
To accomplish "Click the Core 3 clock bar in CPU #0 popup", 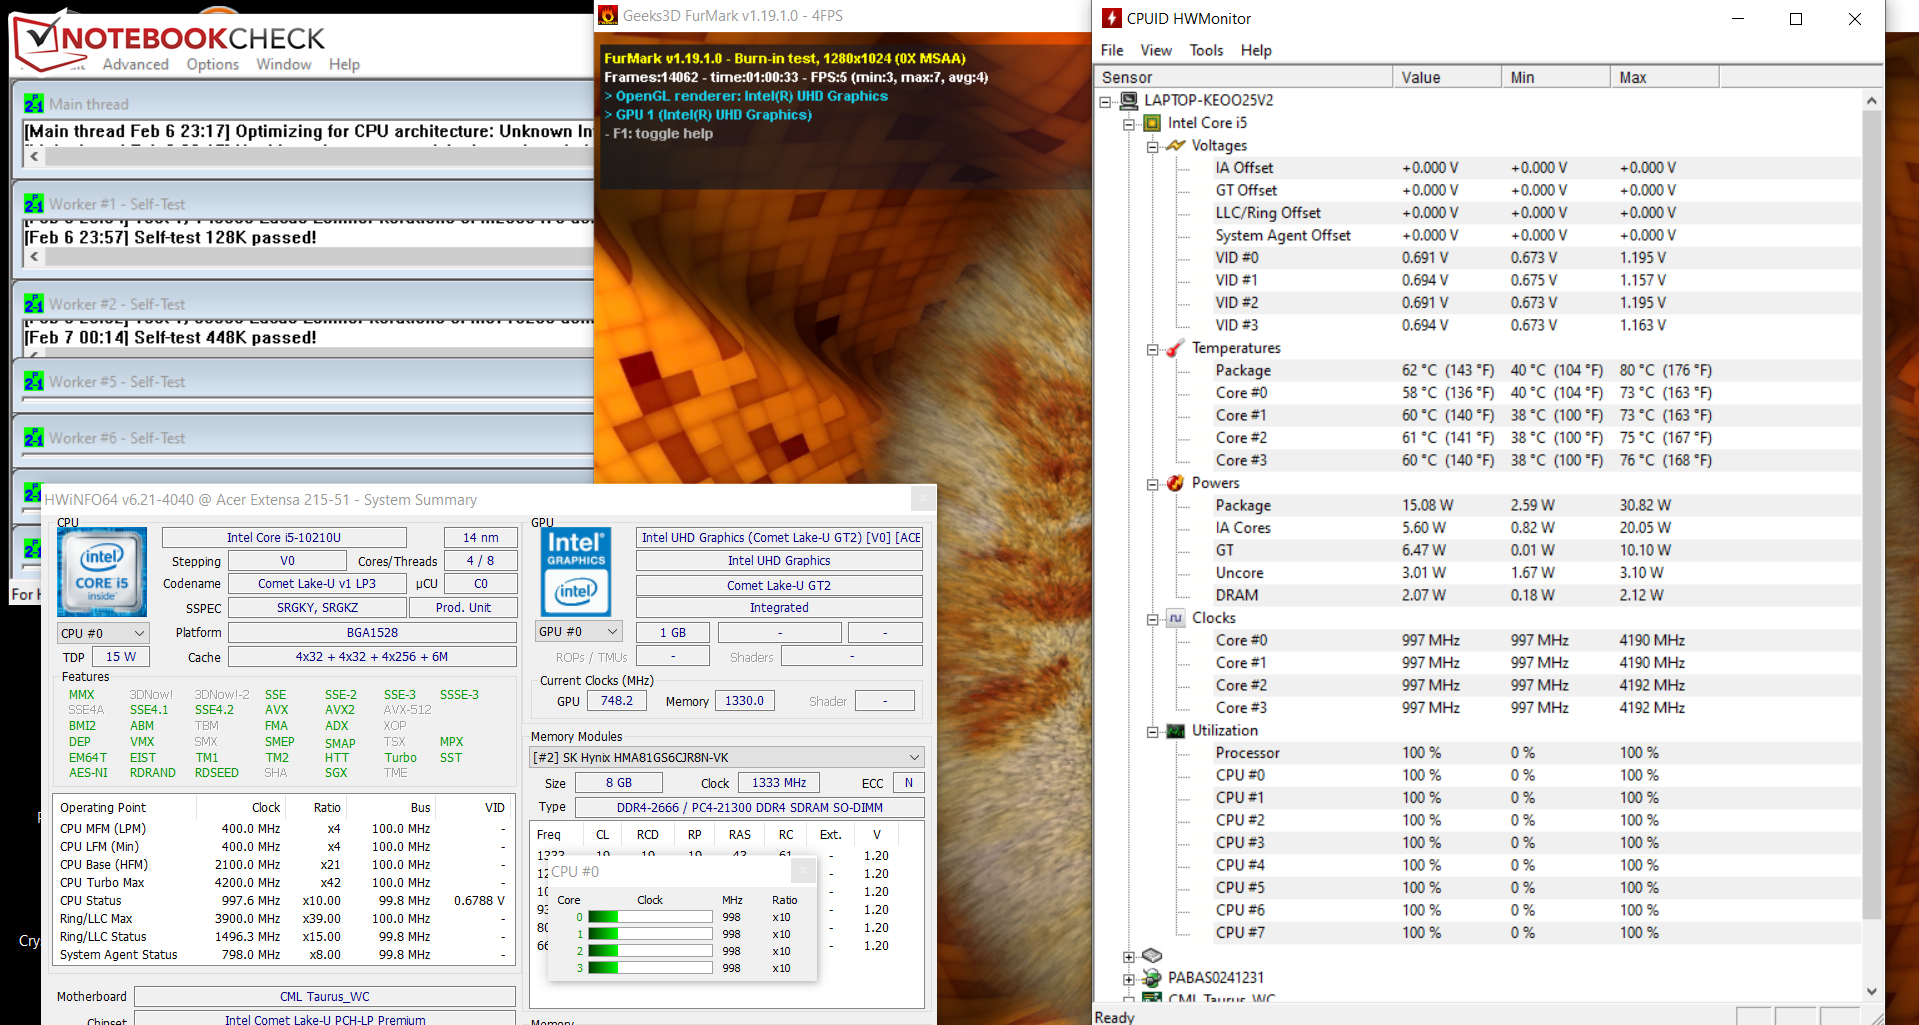I will point(649,968).
